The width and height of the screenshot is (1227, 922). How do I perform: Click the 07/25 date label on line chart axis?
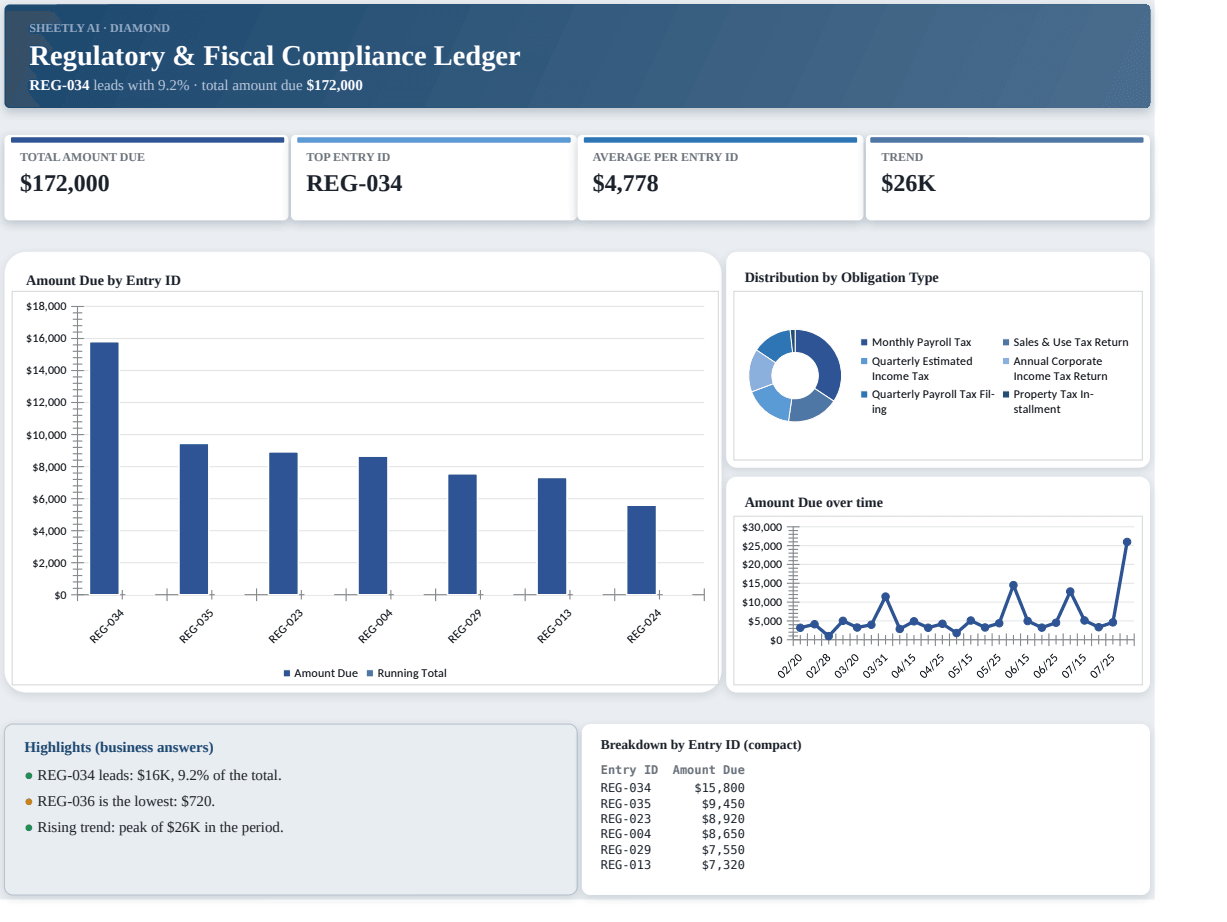[1103, 666]
